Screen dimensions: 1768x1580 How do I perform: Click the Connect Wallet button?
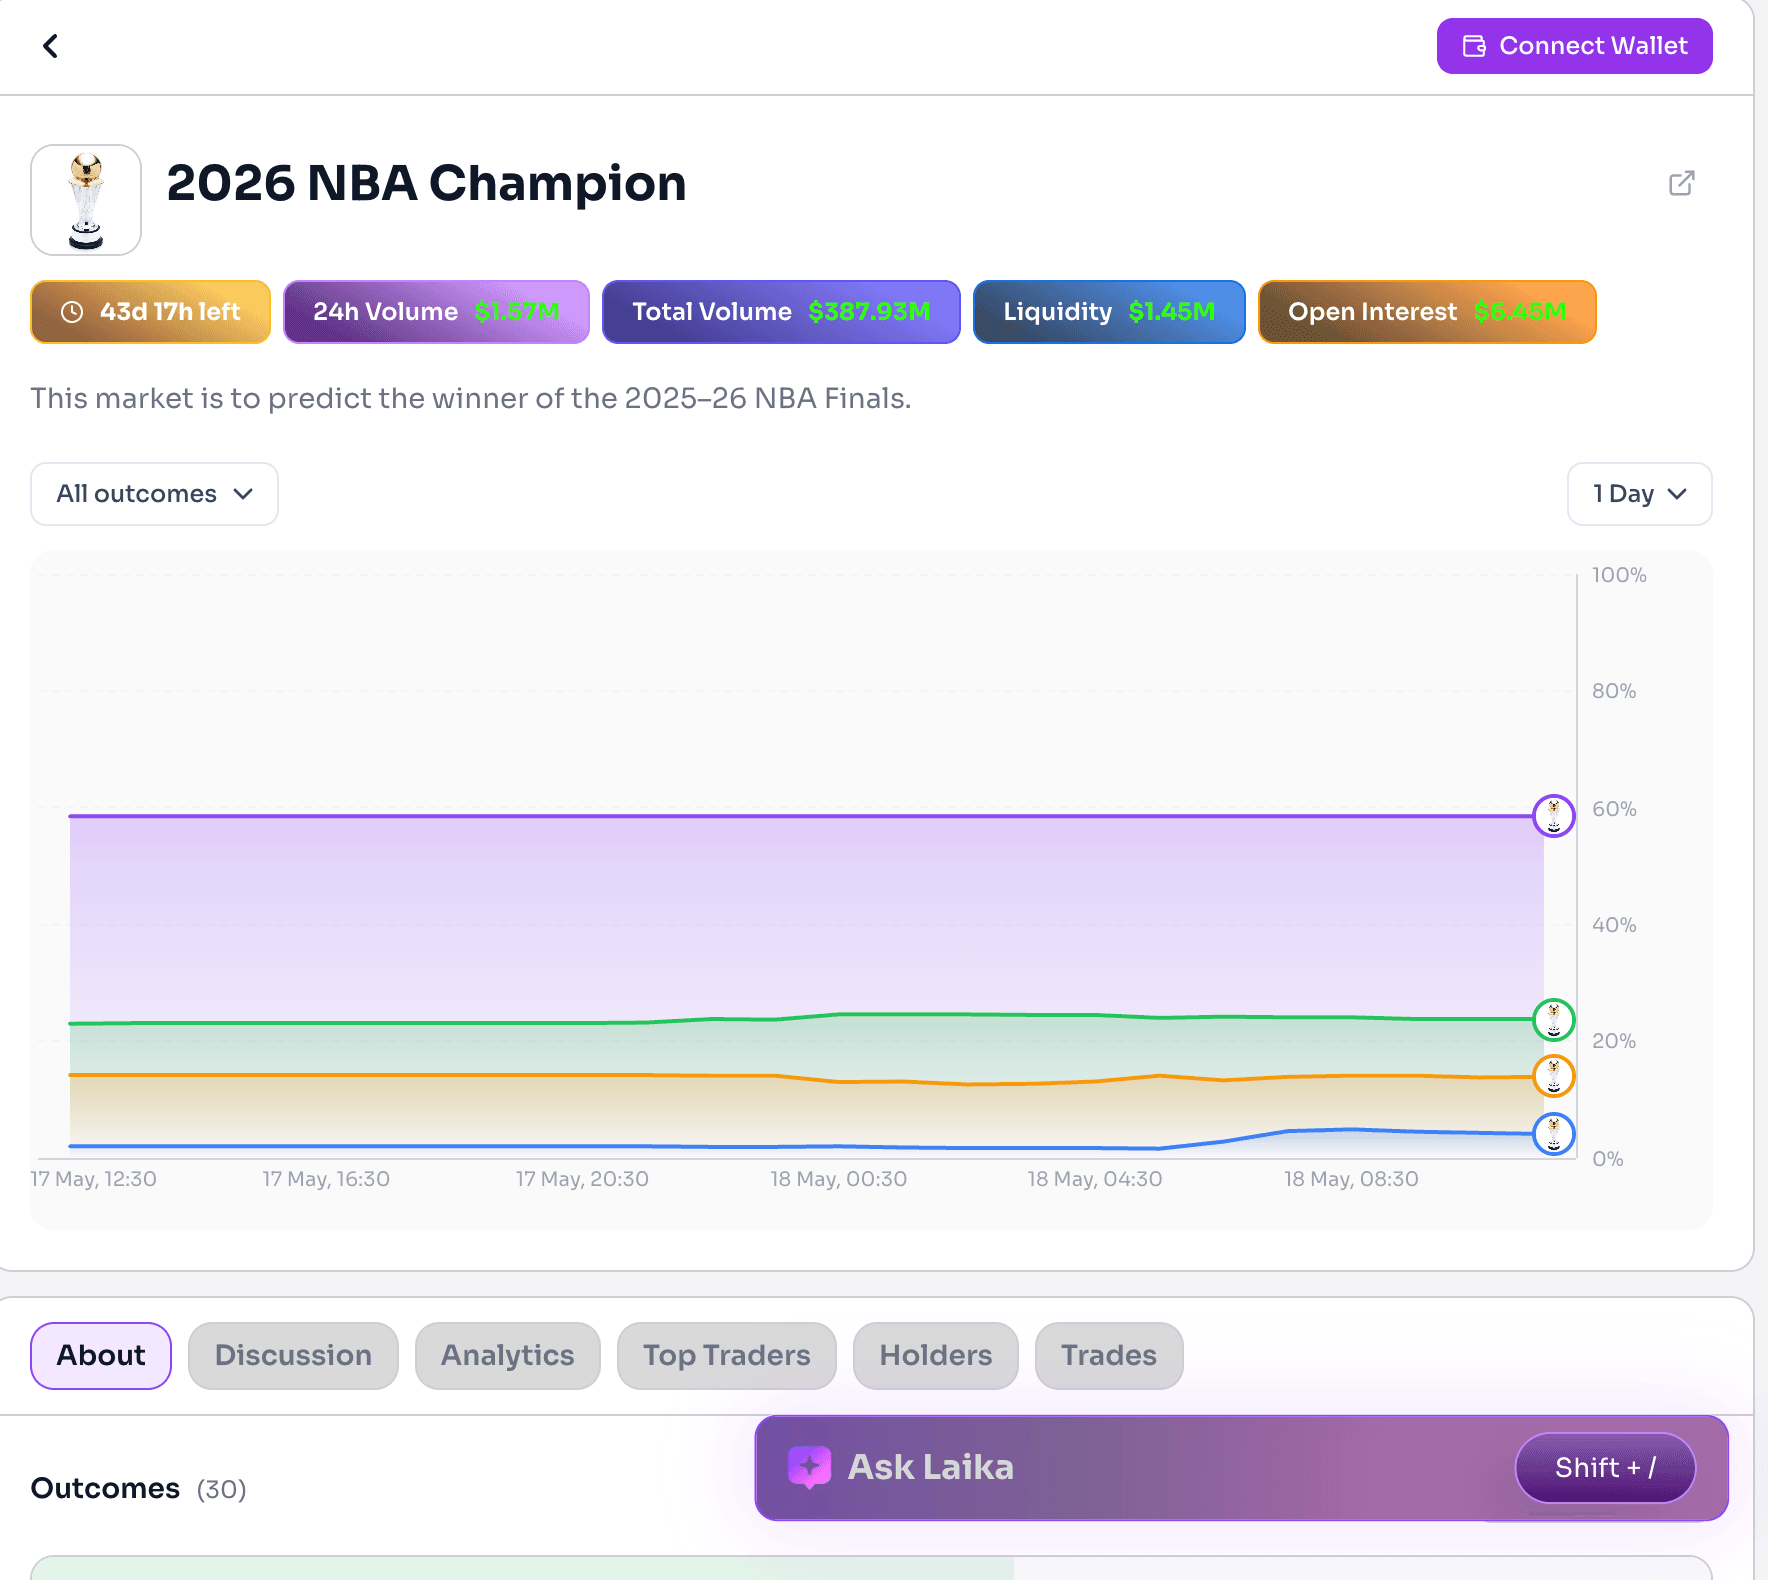pyautogui.click(x=1574, y=46)
